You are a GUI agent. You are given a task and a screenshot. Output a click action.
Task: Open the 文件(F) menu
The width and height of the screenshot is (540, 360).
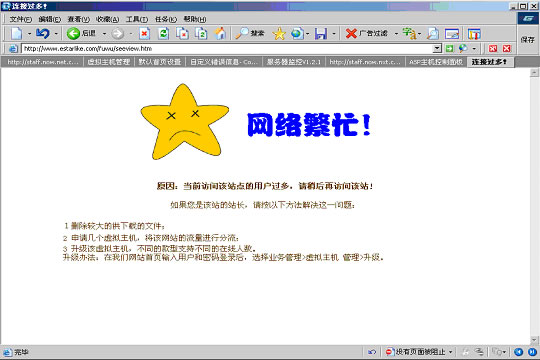tap(20, 19)
